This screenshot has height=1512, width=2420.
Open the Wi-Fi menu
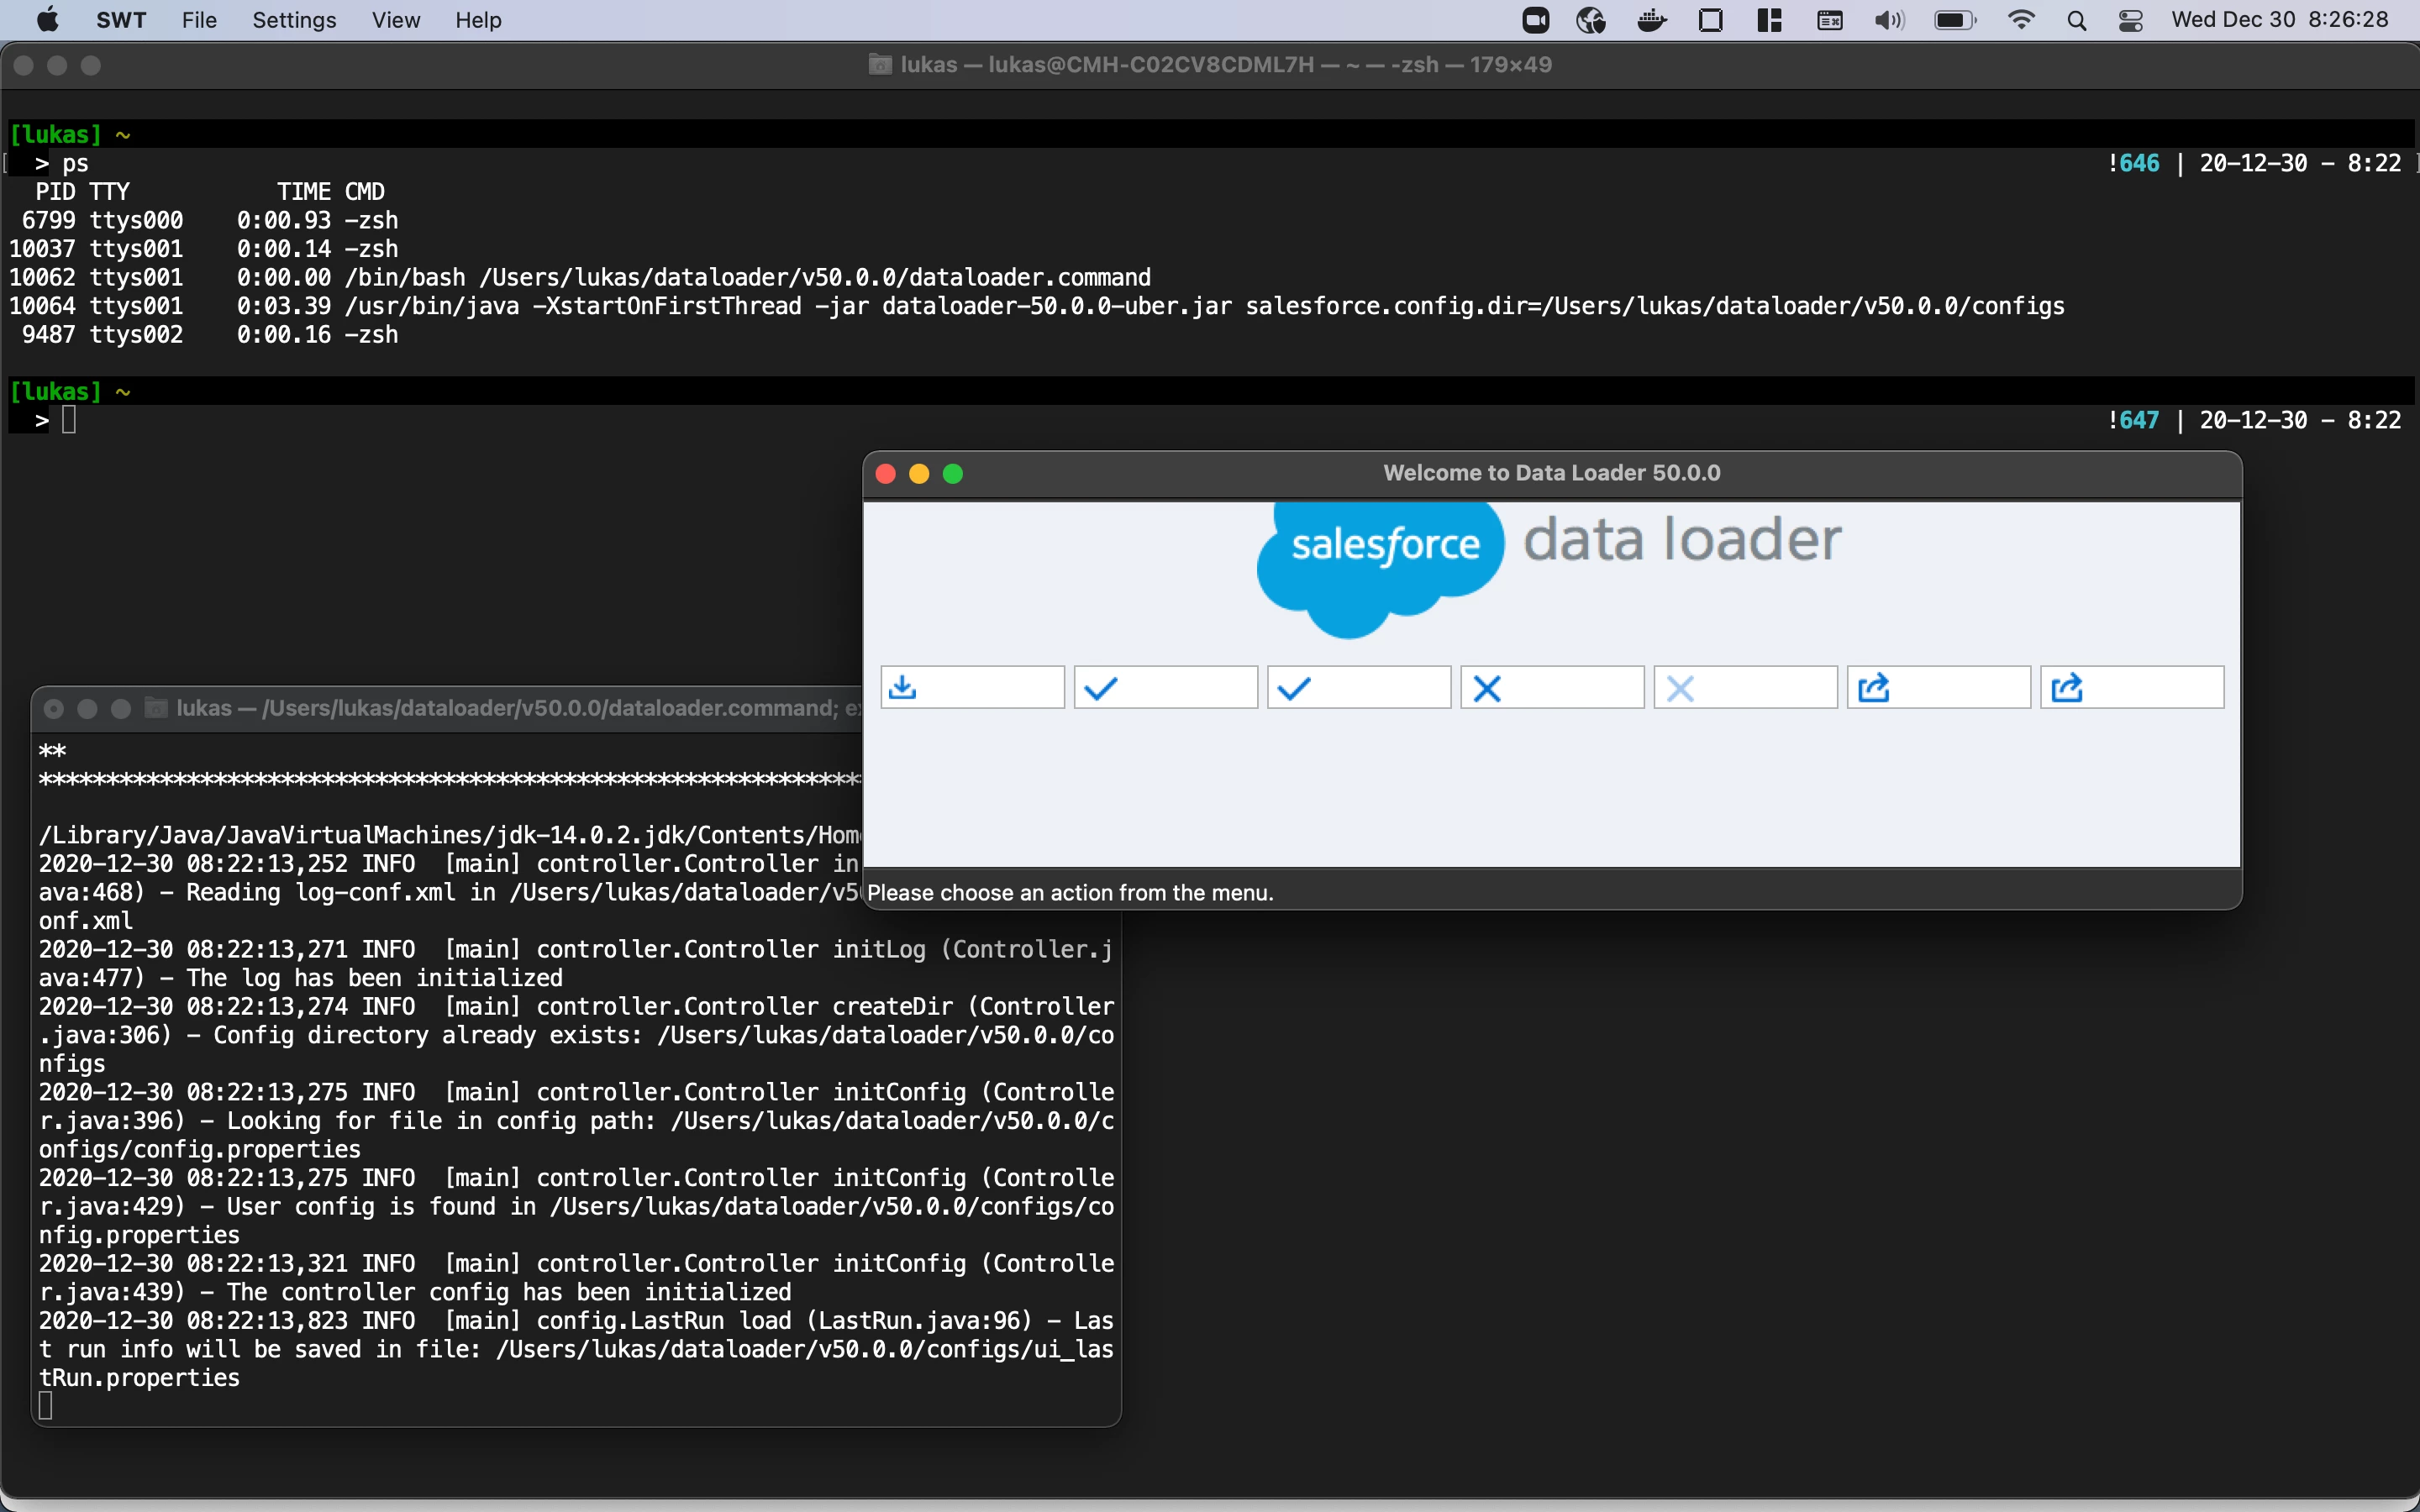pyautogui.click(x=2021, y=20)
